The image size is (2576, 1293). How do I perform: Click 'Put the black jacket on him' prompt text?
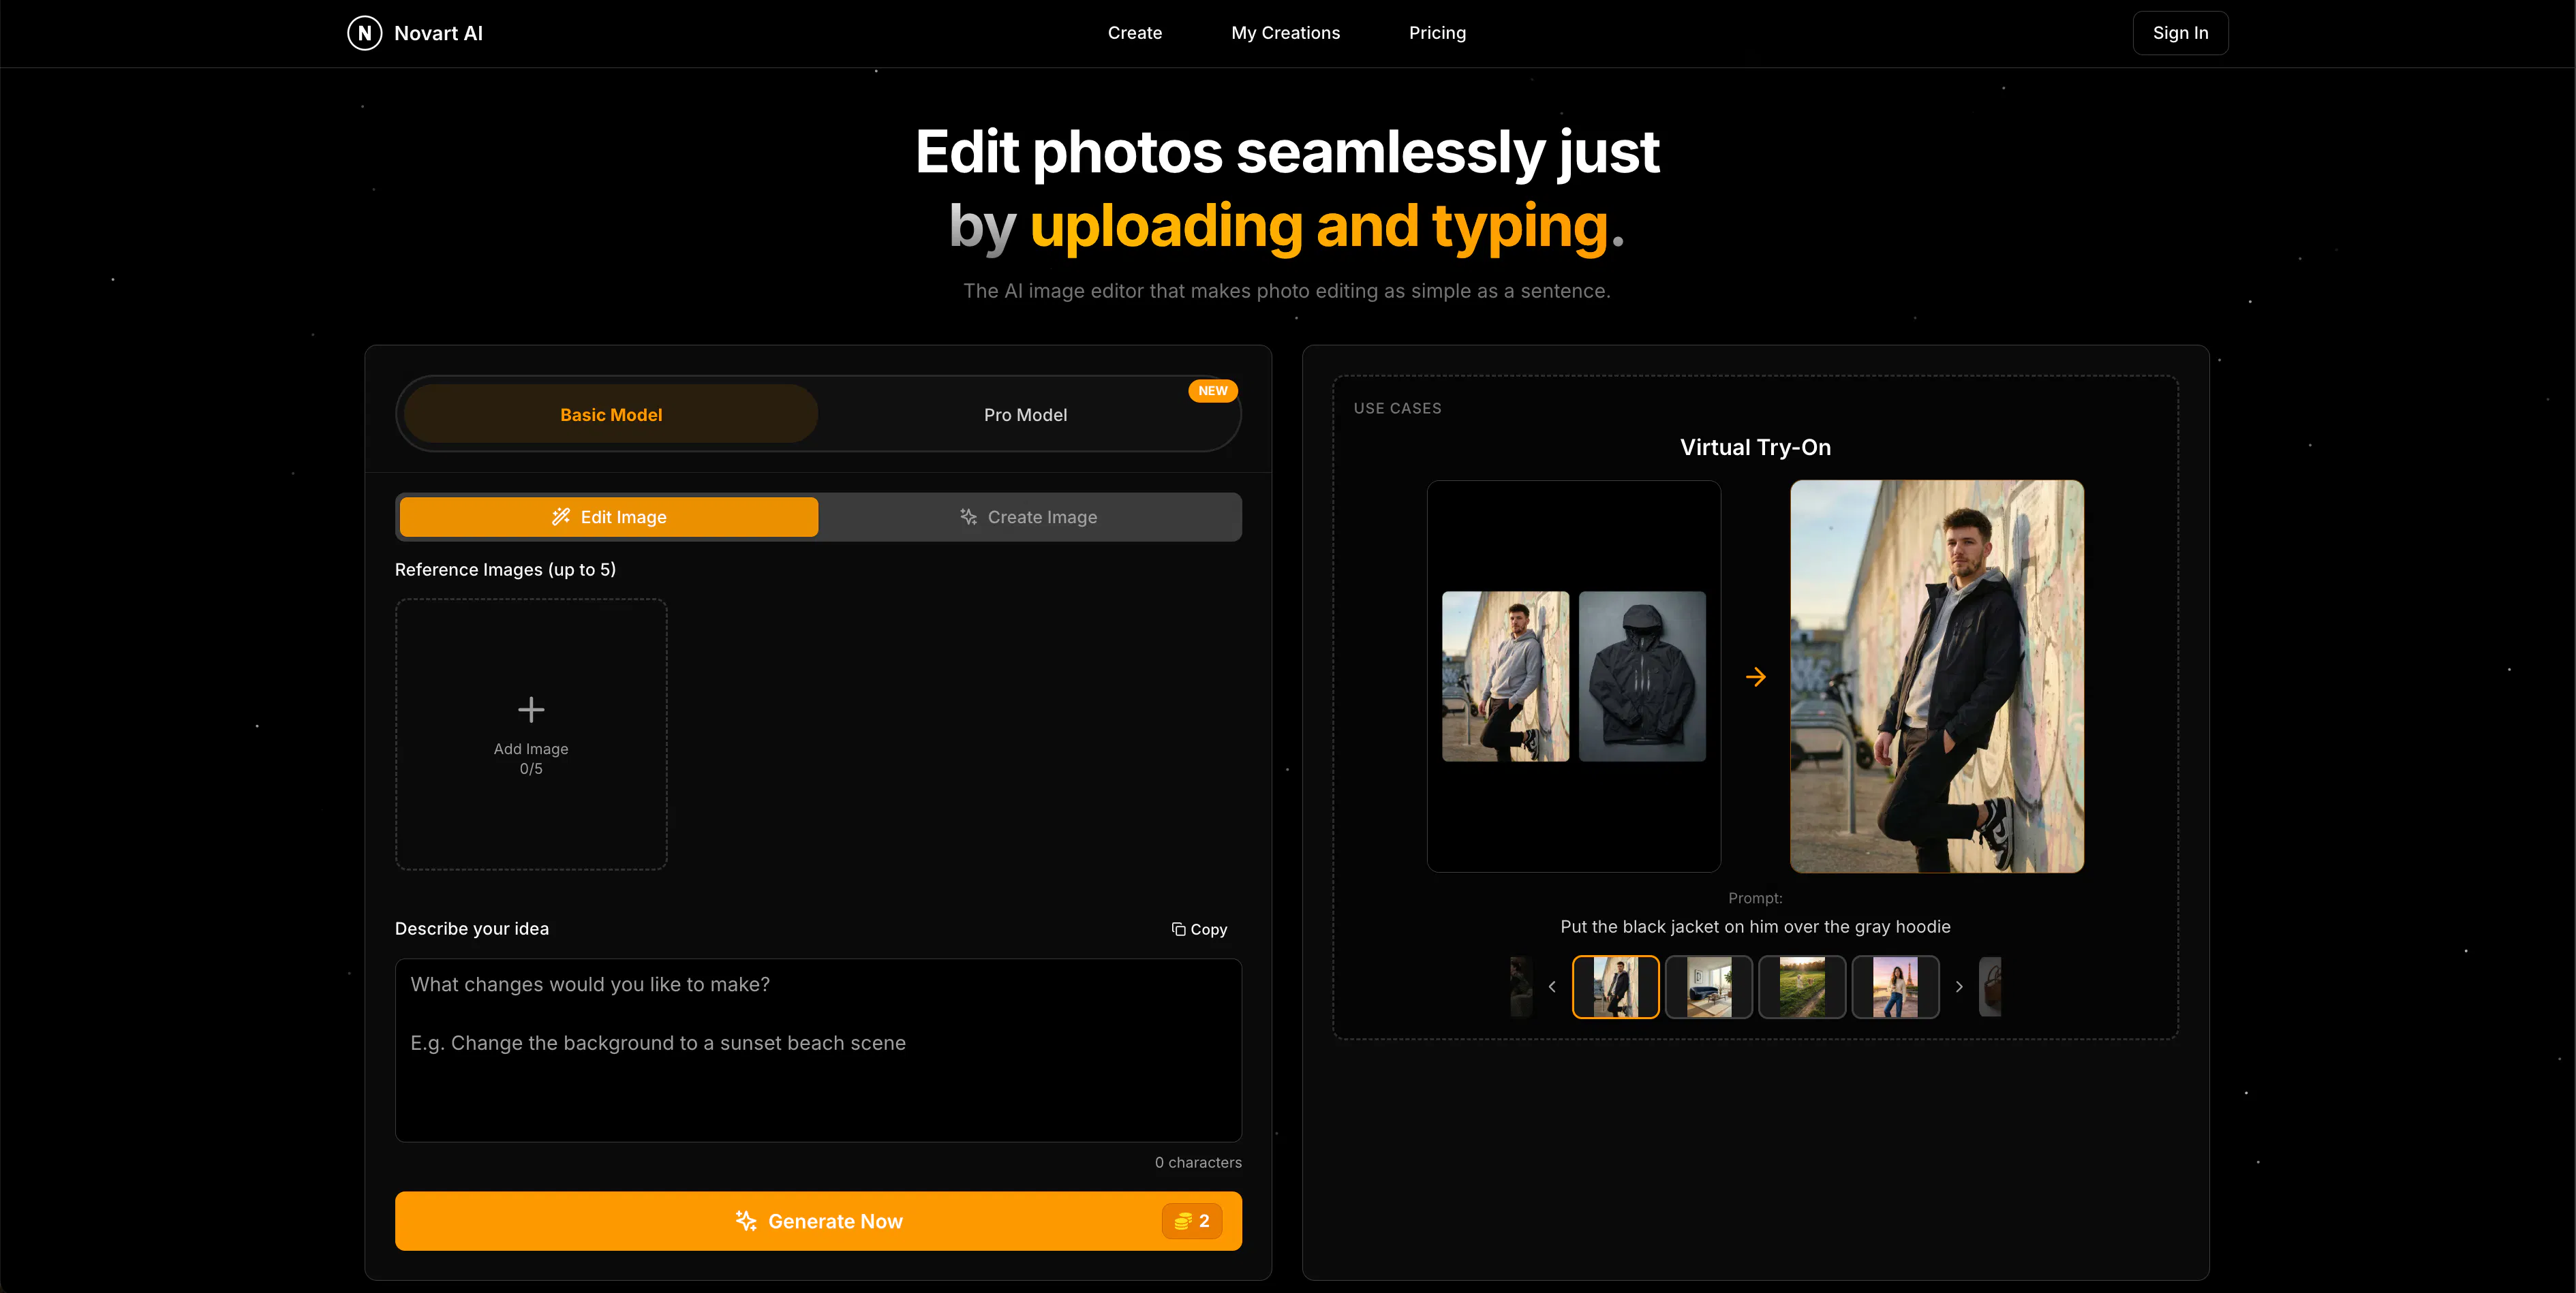point(1755,927)
